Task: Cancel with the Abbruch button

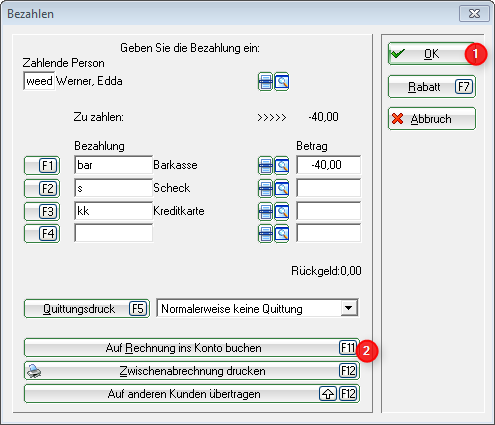Action: coord(431,119)
